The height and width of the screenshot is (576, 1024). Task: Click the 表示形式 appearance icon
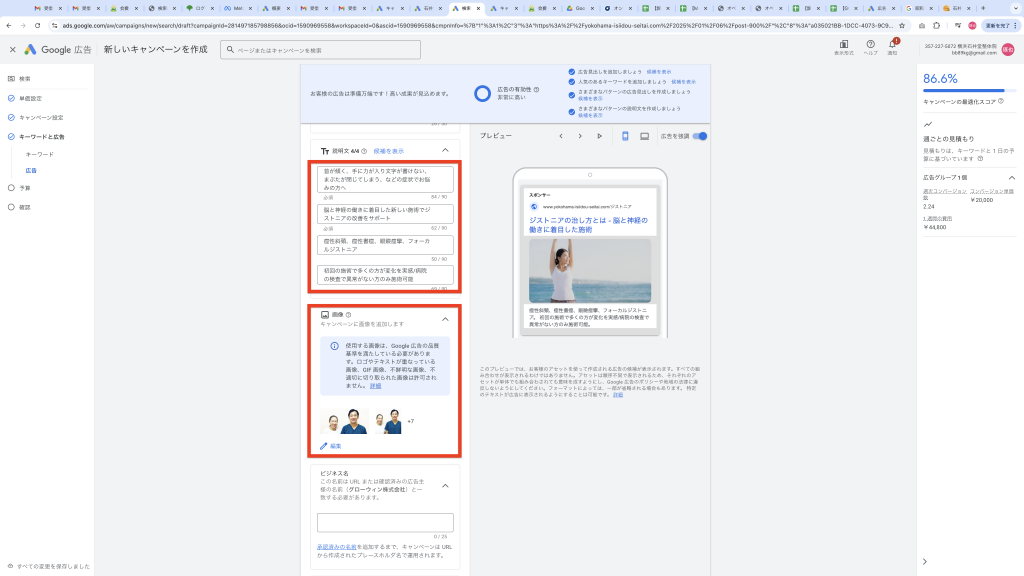(x=844, y=45)
